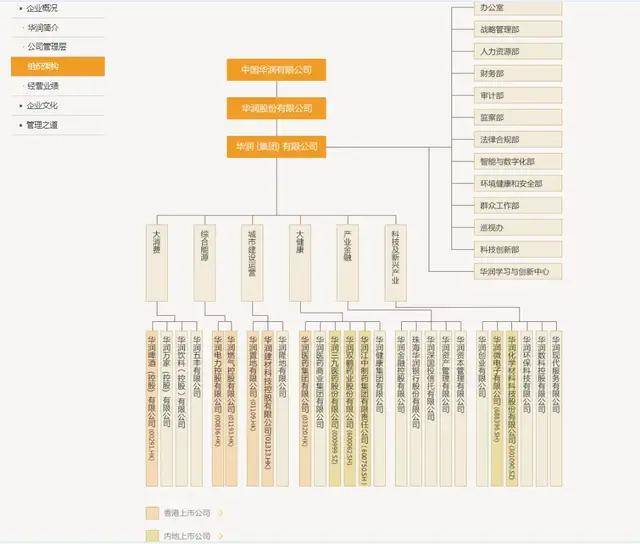640x544 pixels.
Task: Expand the 内地上市公司 chevron arrow
Action: pos(218,537)
